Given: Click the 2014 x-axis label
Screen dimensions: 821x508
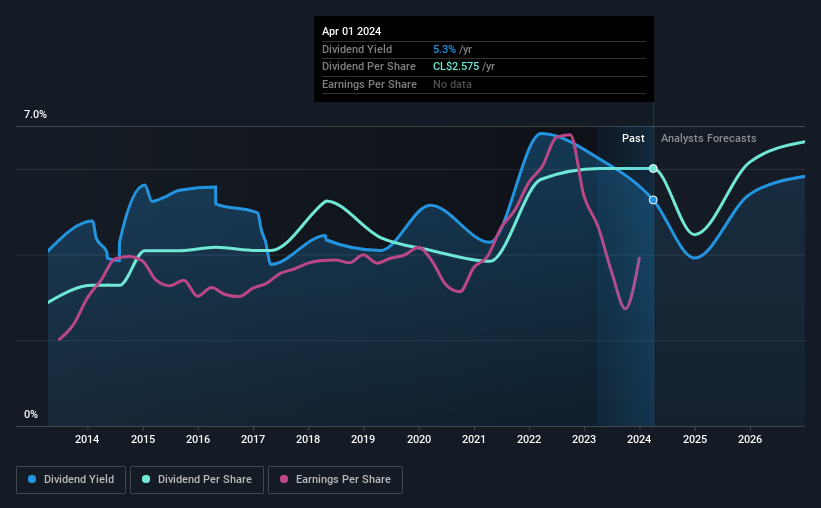Looking at the screenshot, I should click(87, 439).
